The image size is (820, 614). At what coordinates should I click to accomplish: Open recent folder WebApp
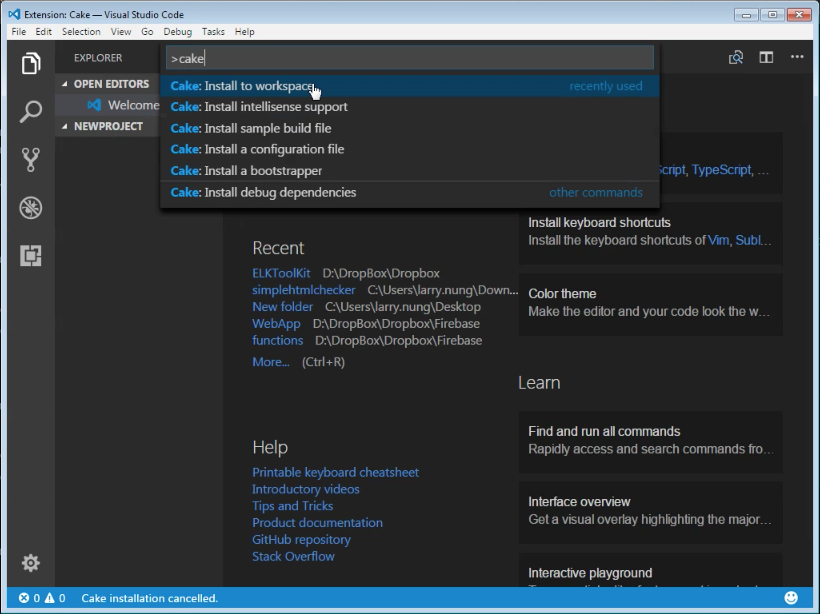pyautogui.click(x=276, y=323)
